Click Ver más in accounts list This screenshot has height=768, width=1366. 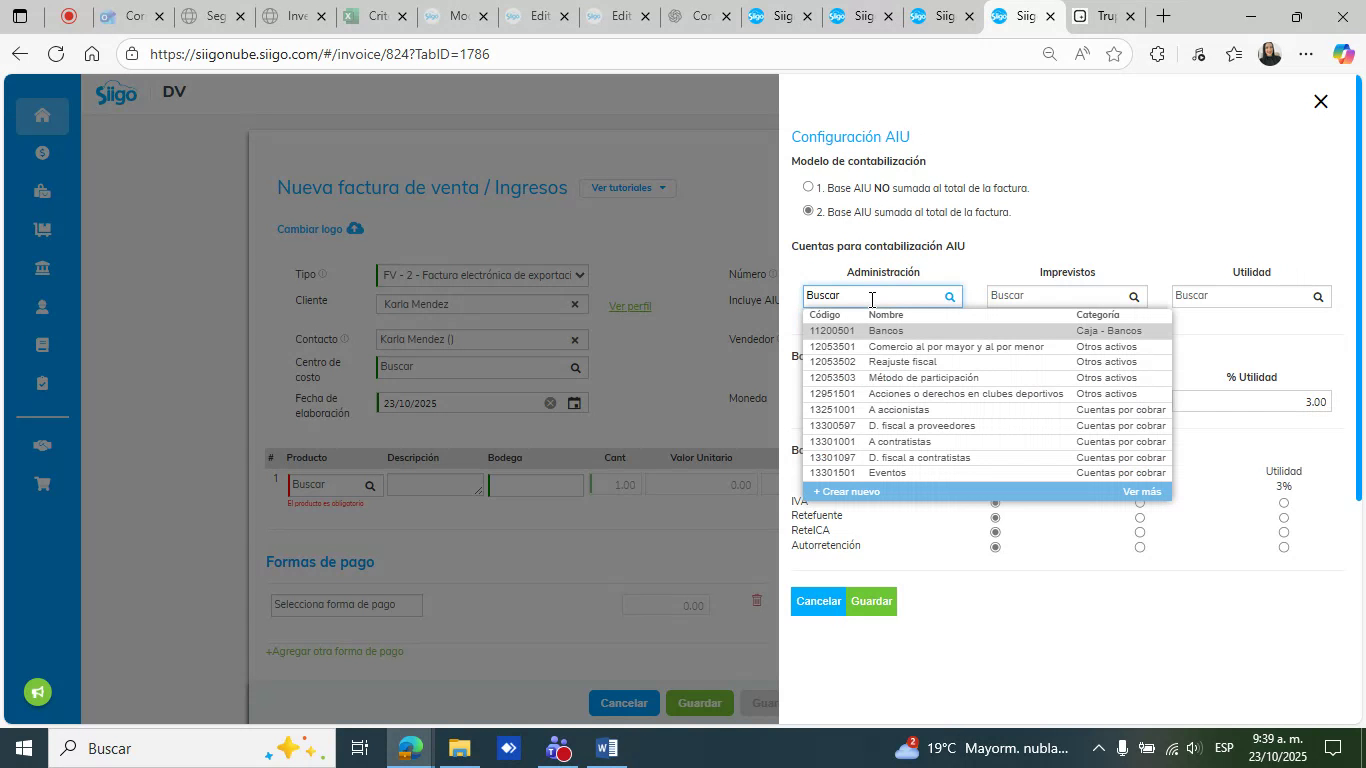1142,492
